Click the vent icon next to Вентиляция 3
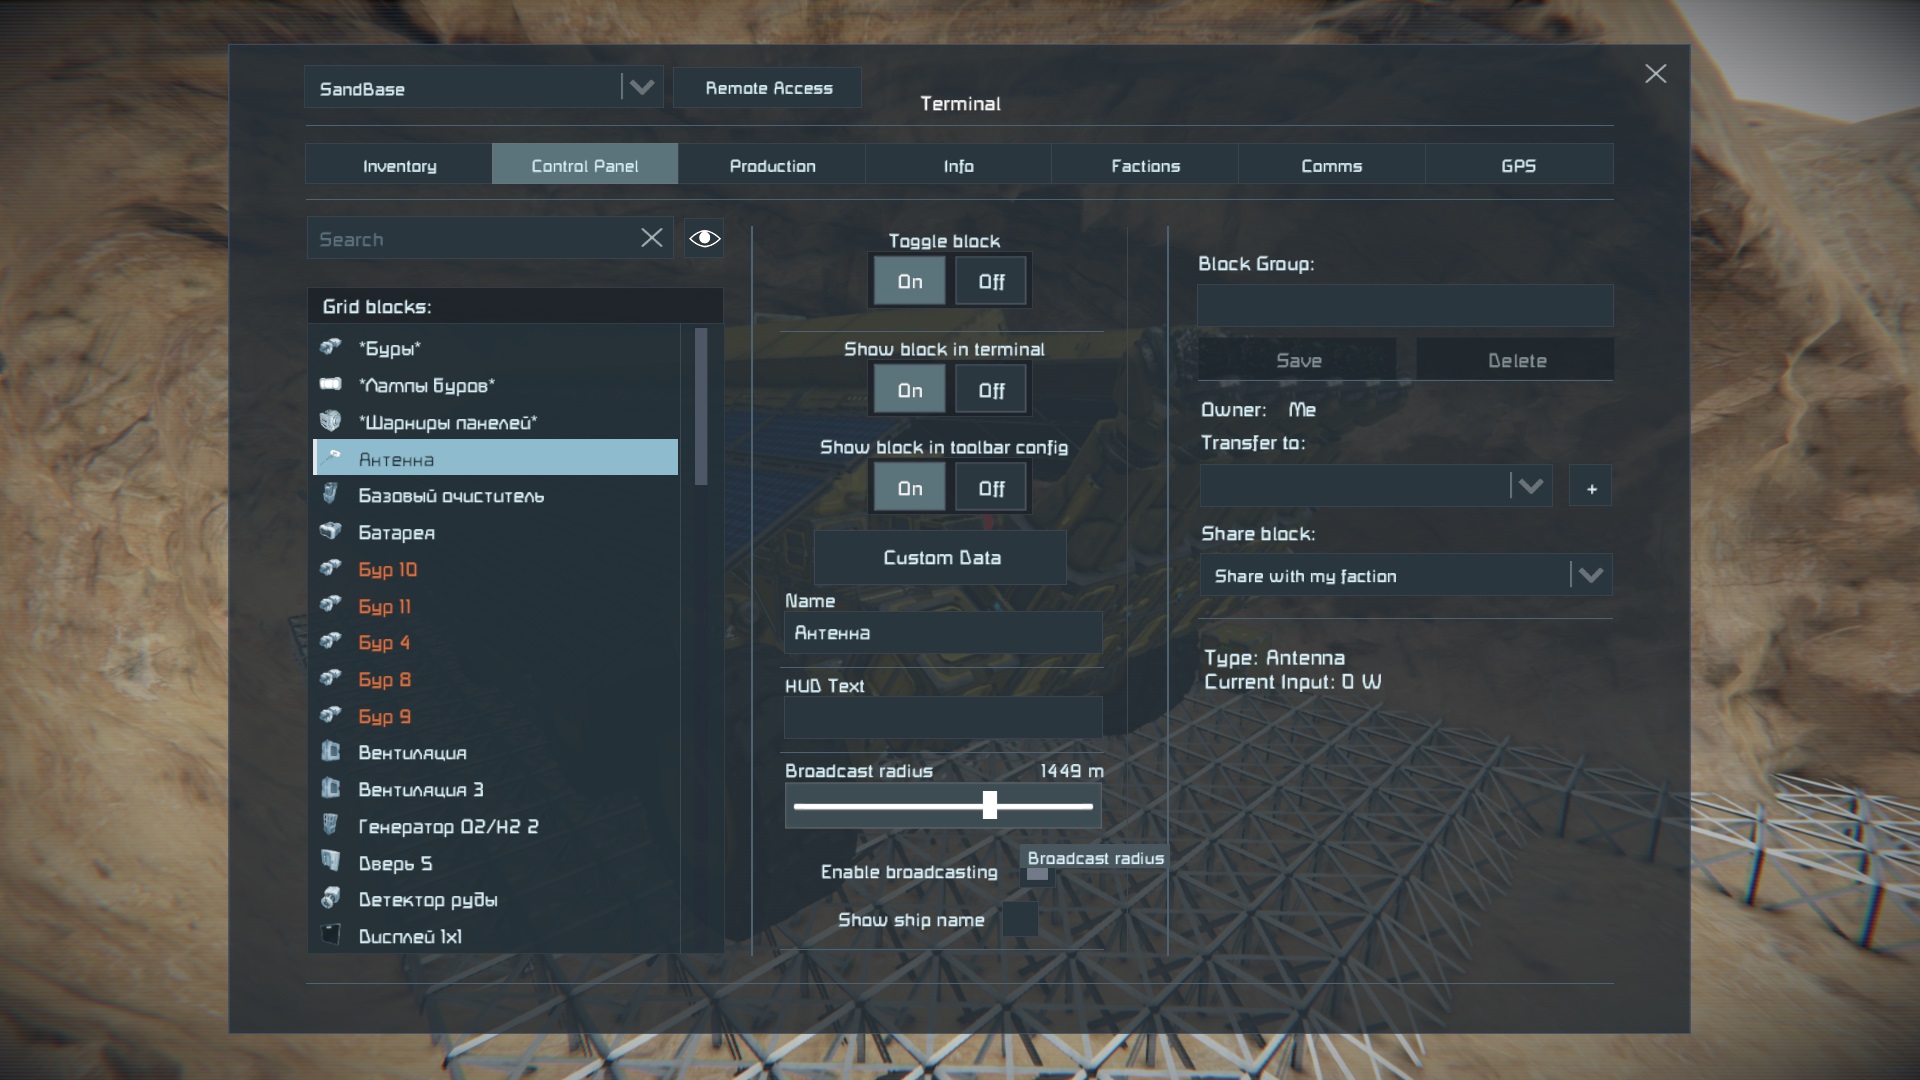The image size is (1920, 1080). 331,788
